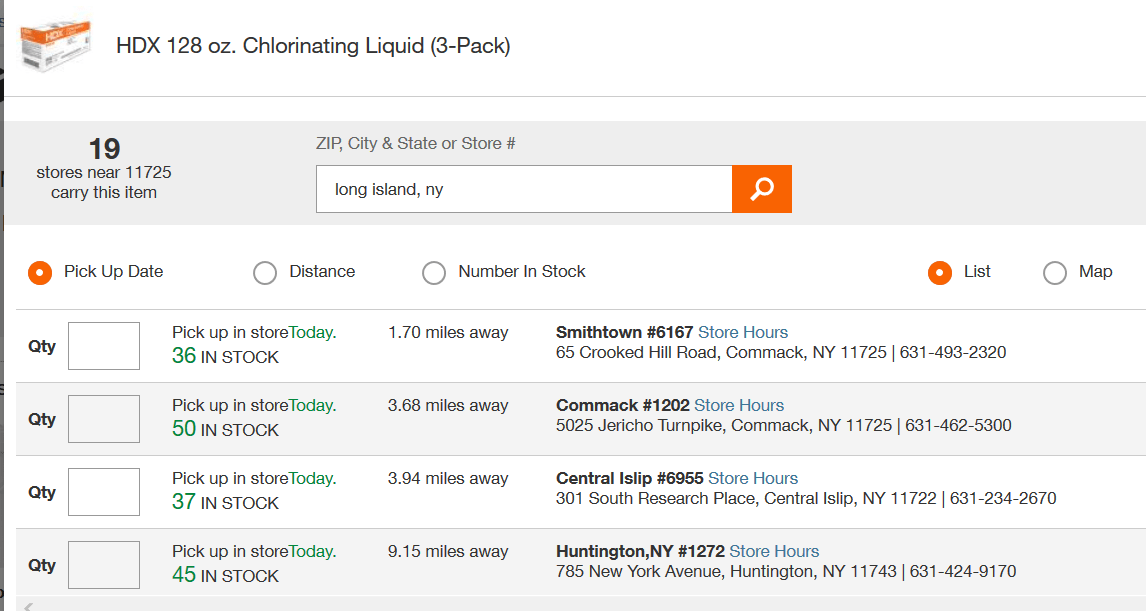Screen dimensions: 1146x611
Task: Select the Distance sort radio button
Action: point(265,272)
